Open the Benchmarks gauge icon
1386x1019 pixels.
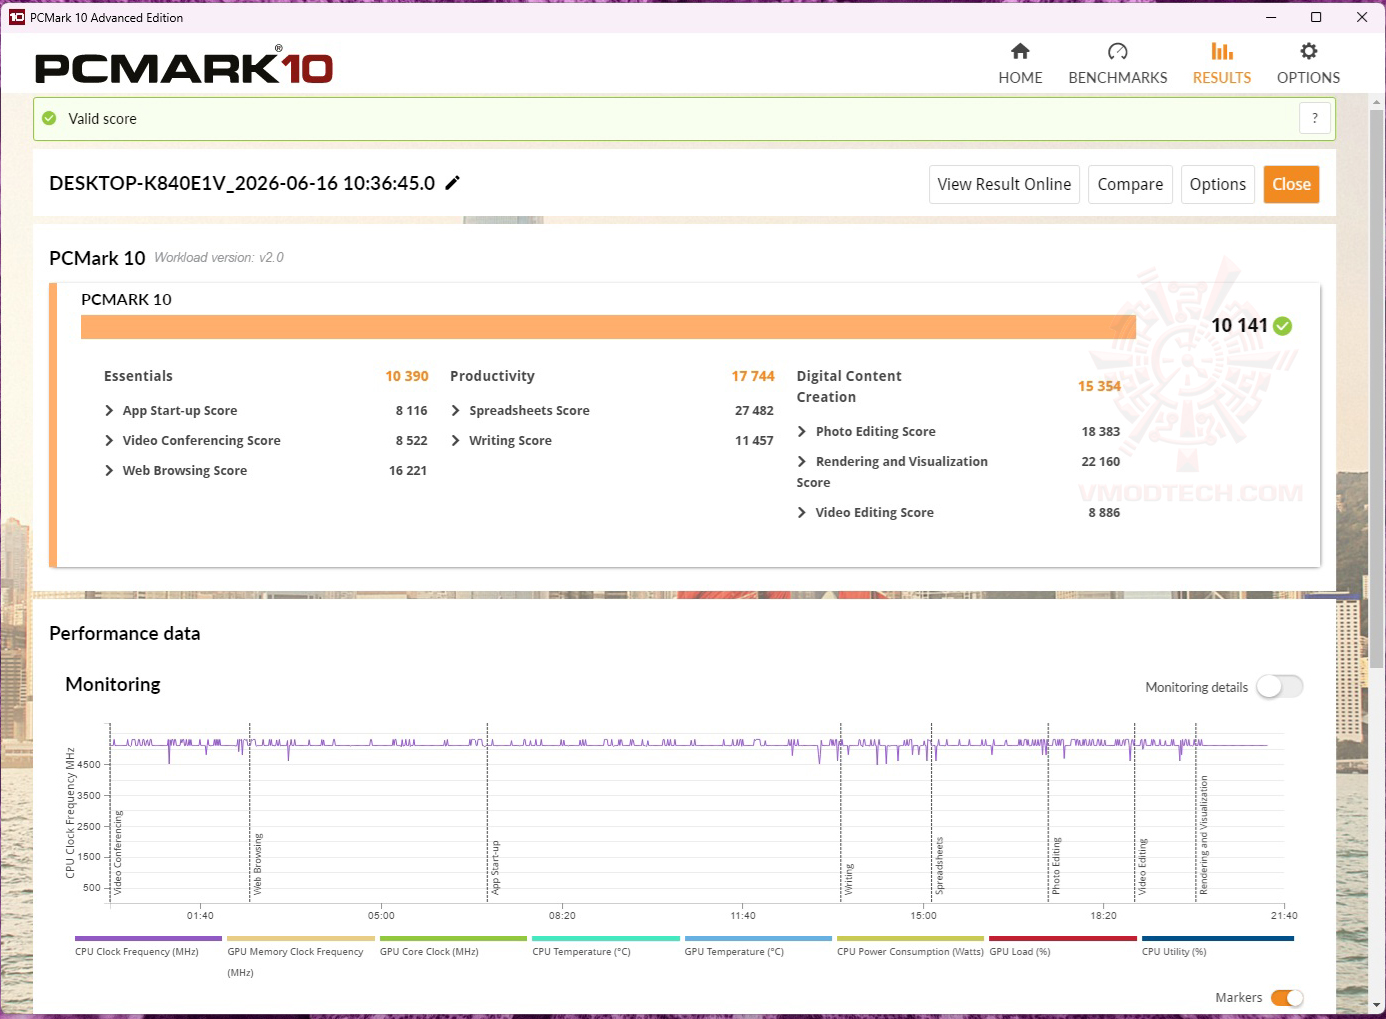pyautogui.click(x=1118, y=51)
